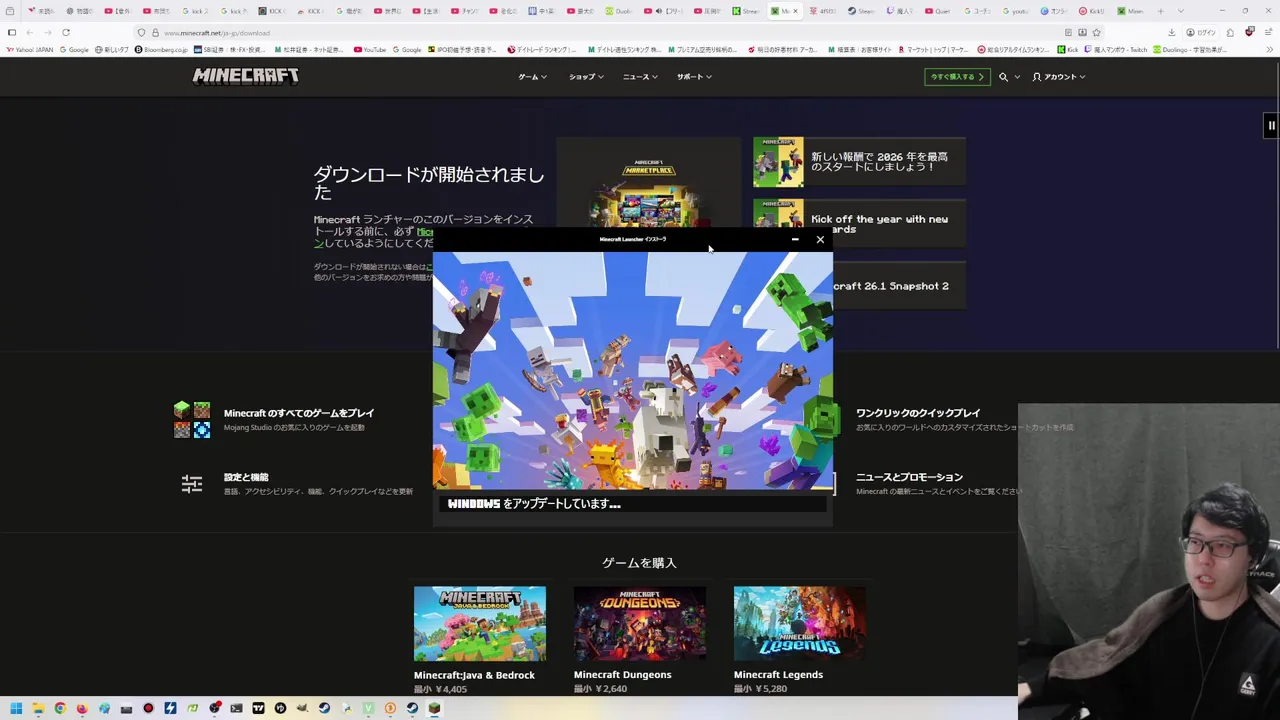Screen dimensions: 1280x720
Task: Click the WINDOWS をアップデートしています status text
Action: point(534,504)
